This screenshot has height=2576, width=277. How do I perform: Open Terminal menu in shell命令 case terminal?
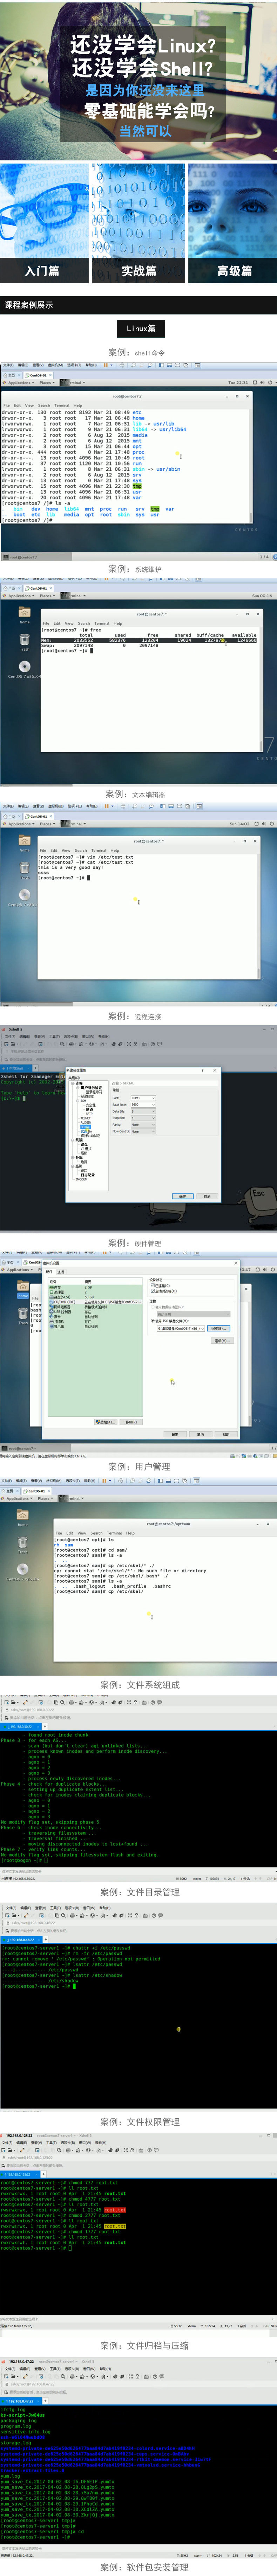pos(61,406)
